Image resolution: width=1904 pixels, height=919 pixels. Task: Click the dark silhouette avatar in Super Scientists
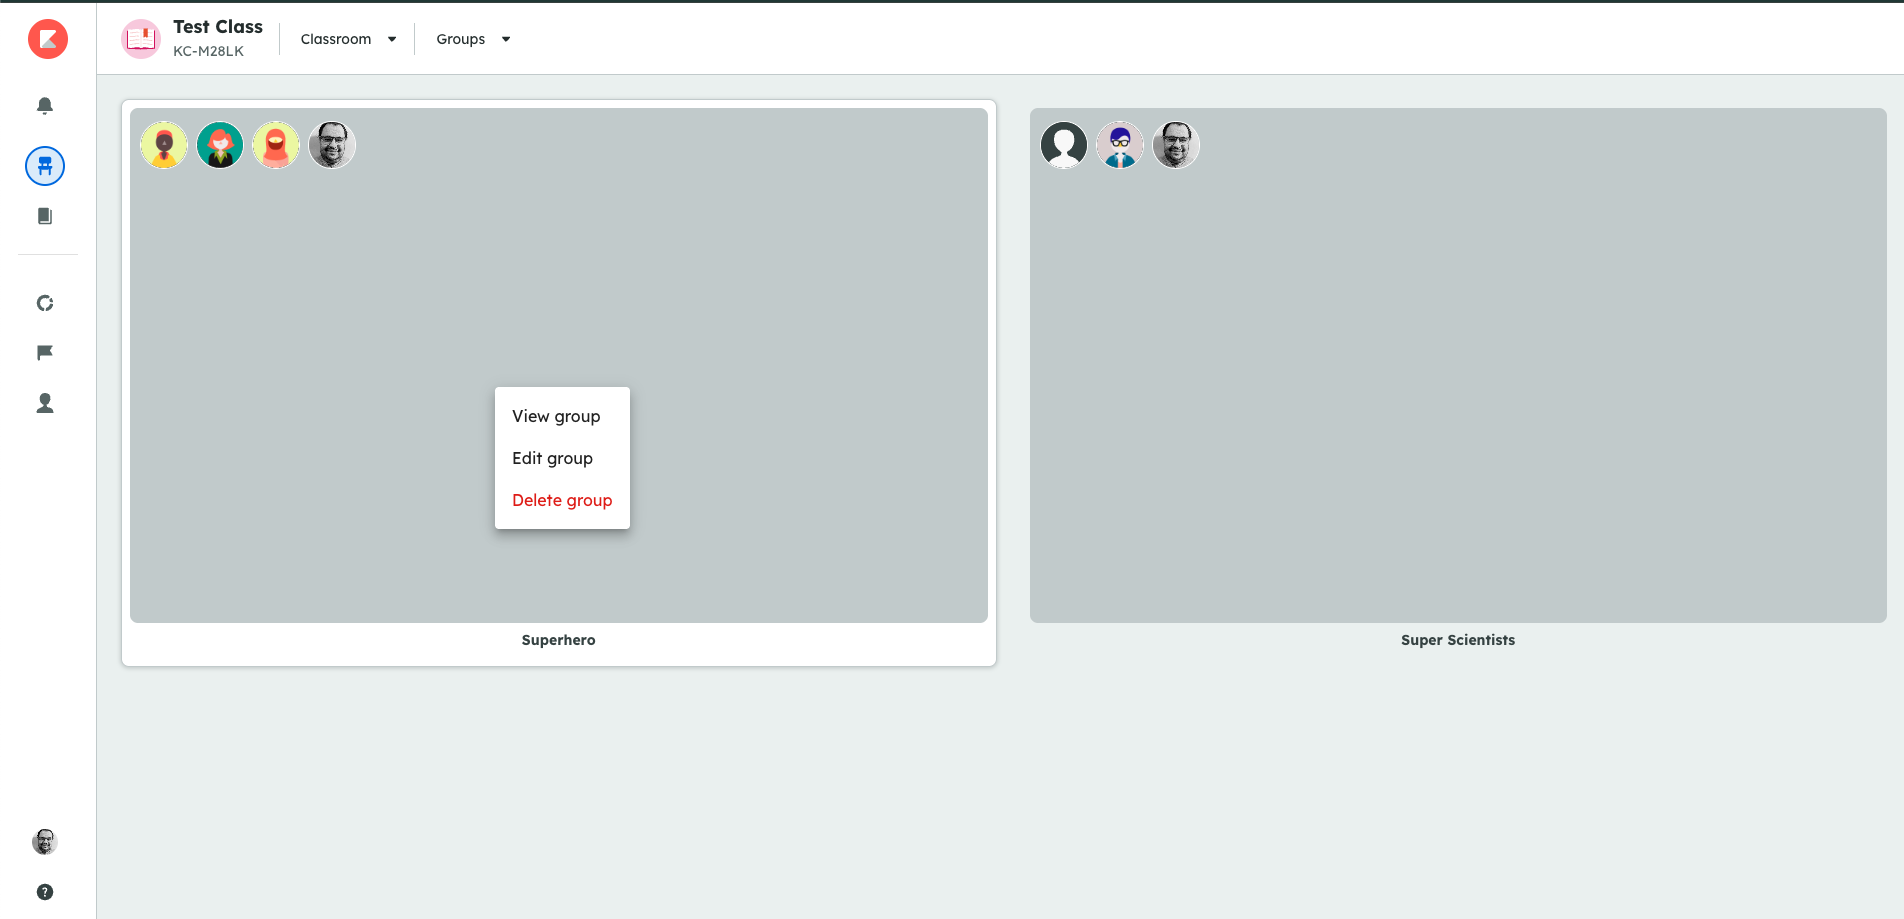pyautogui.click(x=1064, y=145)
